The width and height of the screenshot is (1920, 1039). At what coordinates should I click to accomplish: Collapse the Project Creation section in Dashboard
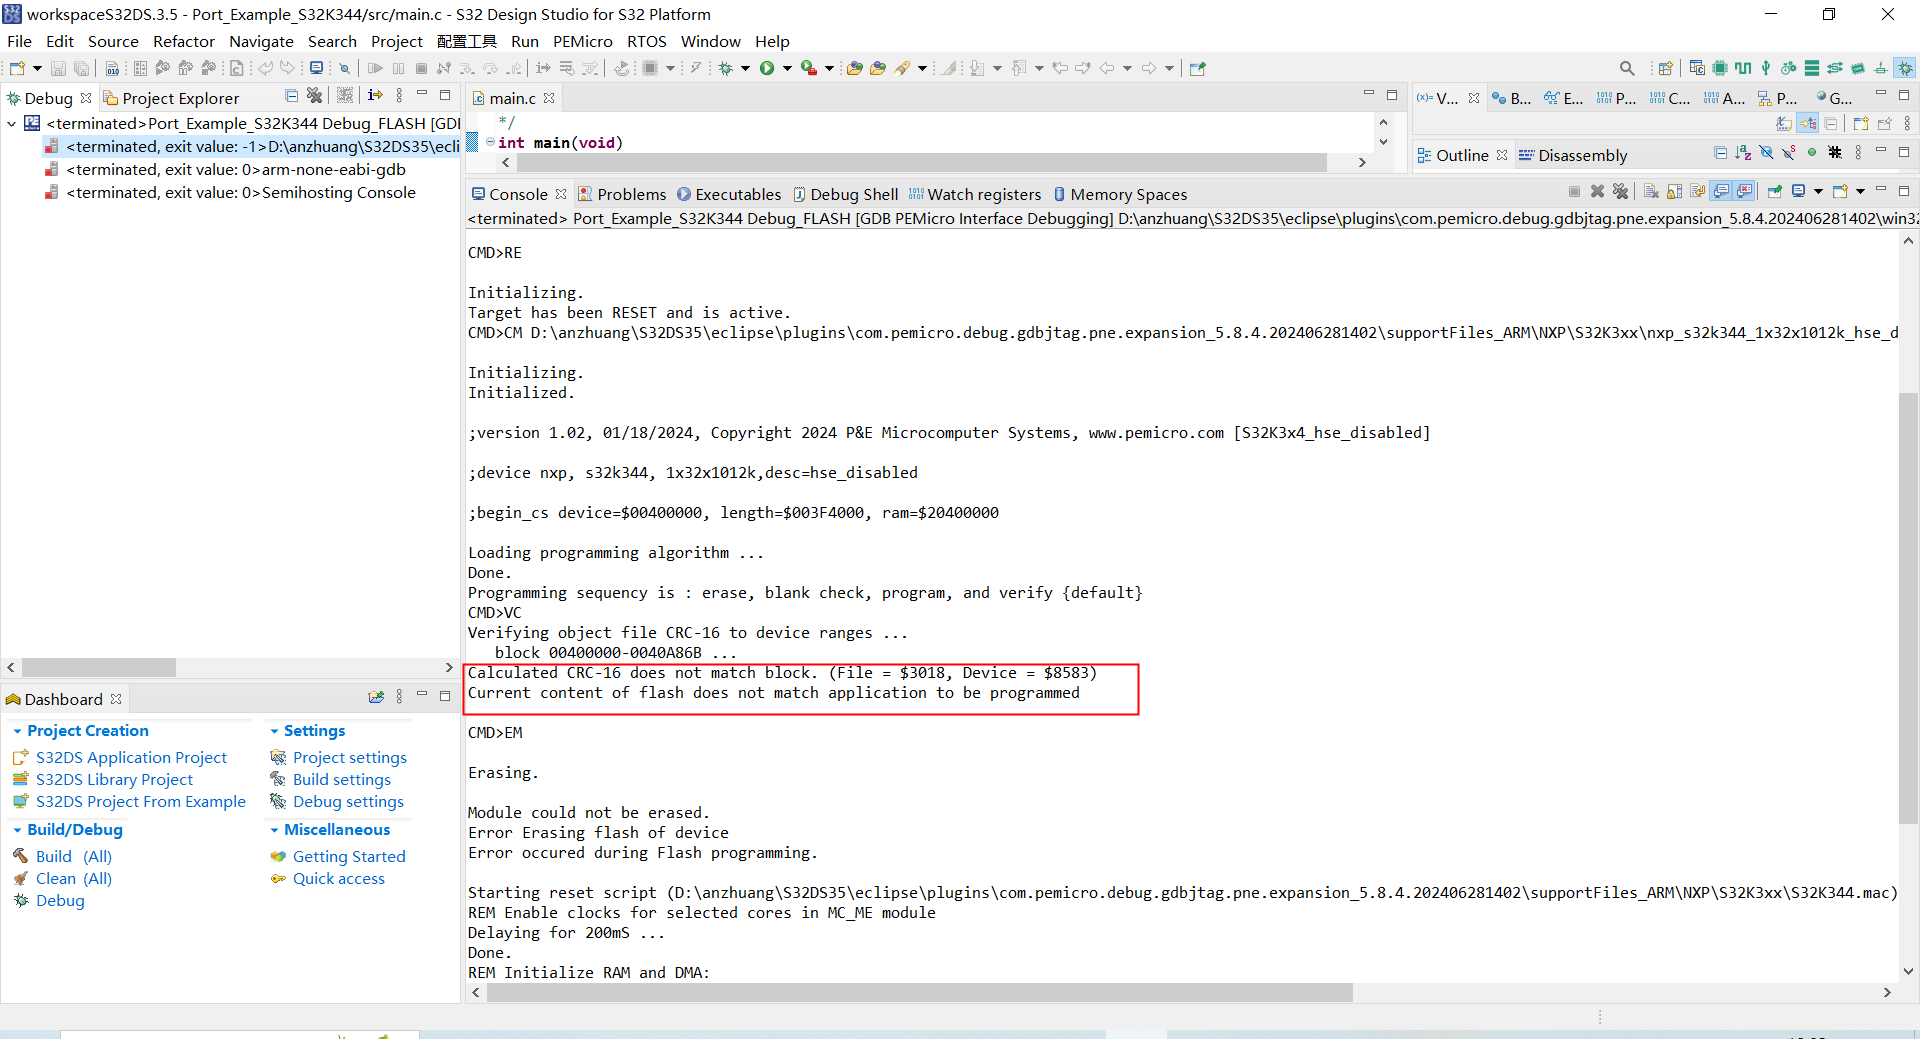pos(17,731)
